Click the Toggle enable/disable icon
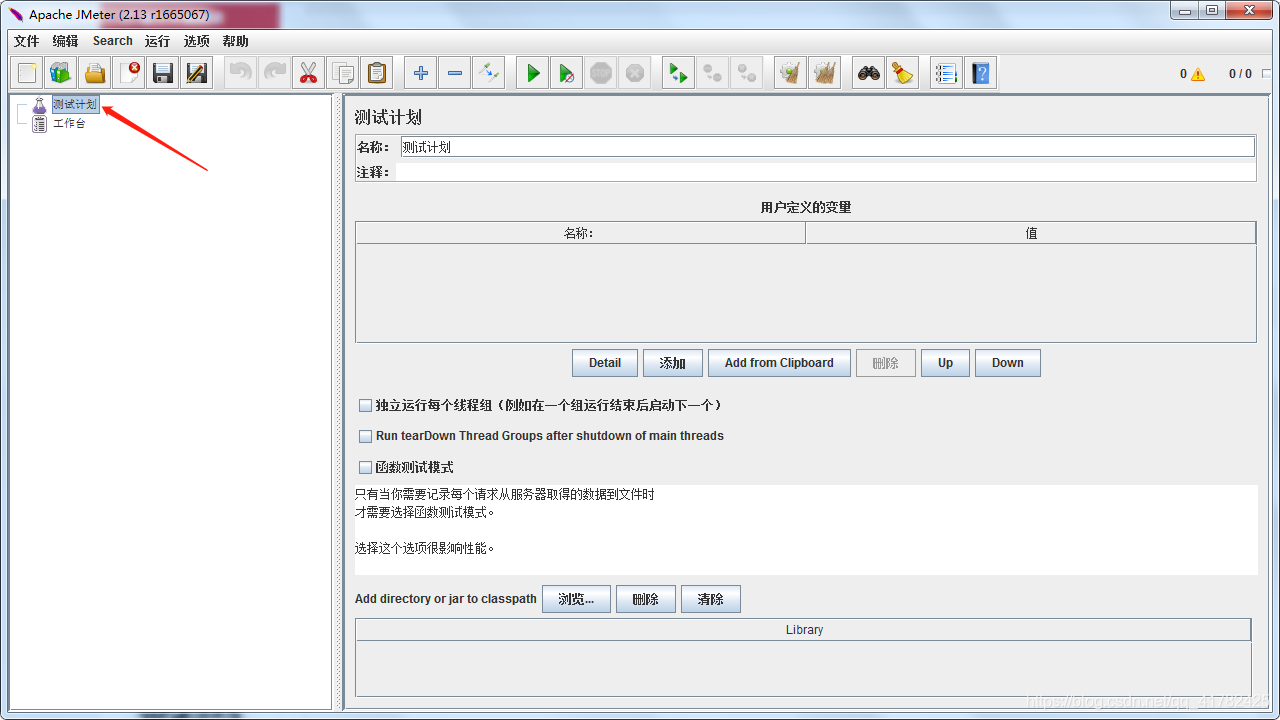 point(489,73)
